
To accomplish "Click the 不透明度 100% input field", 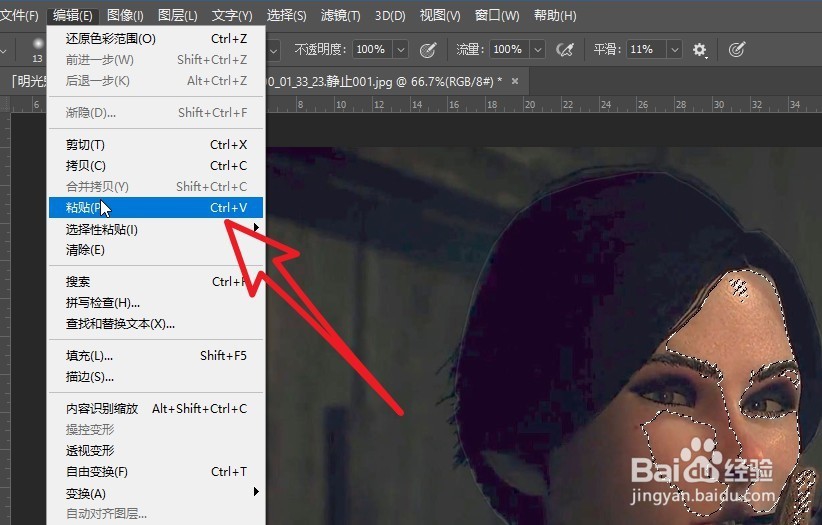I will (x=373, y=49).
